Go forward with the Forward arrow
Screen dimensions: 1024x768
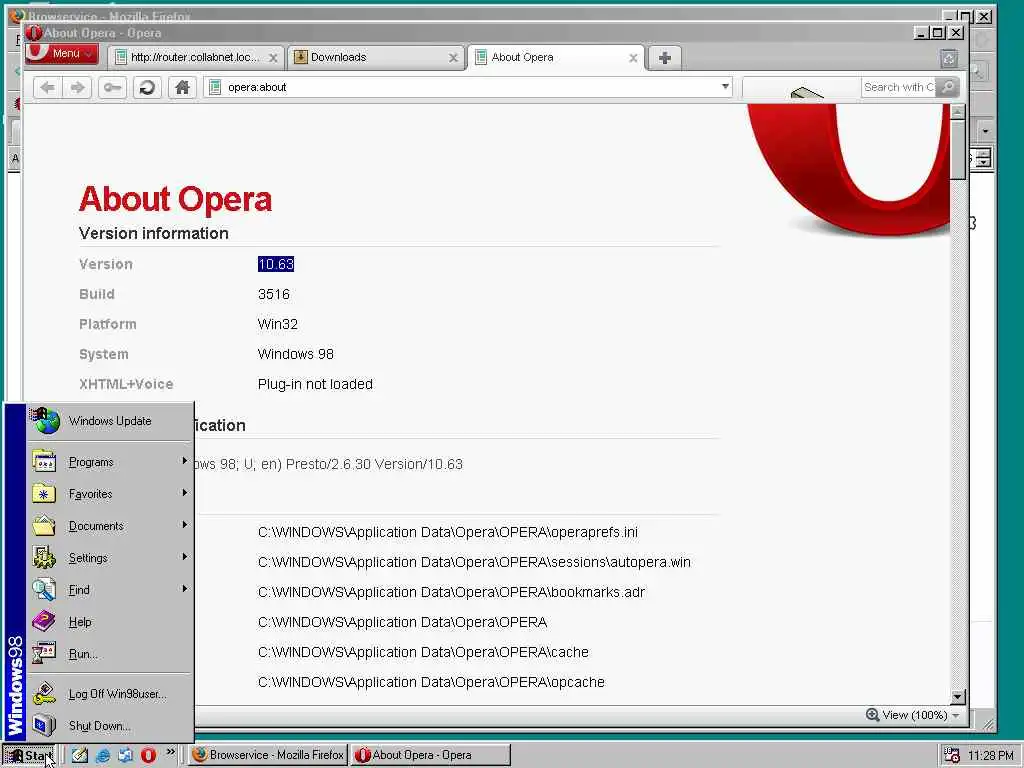[x=77, y=87]
